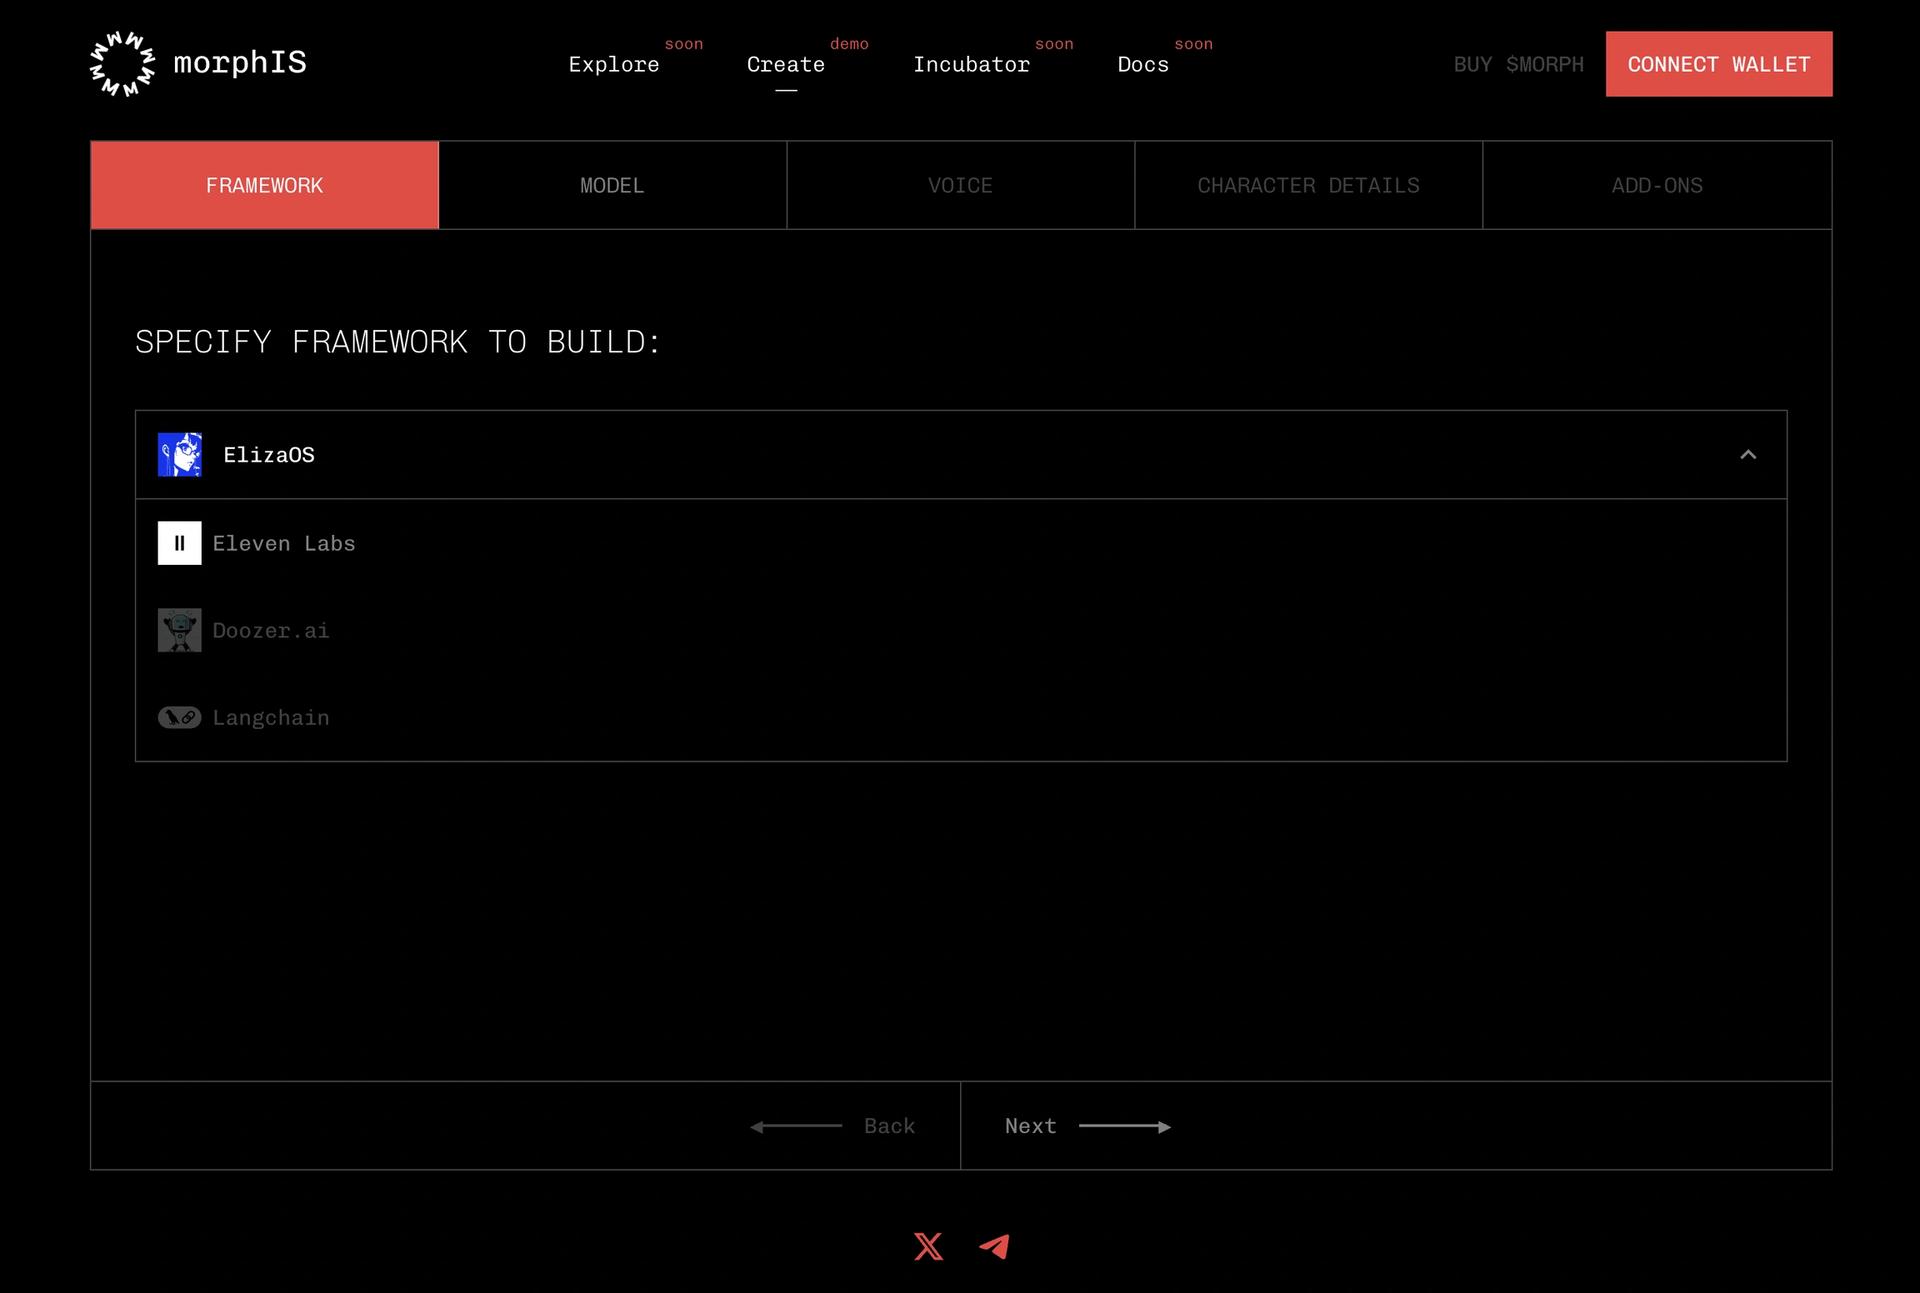This screenshot has width=1920, height=1293.
Task: Click the Specify Framework to Build heading
Action: pyautogui.click(x=398, y=342)
